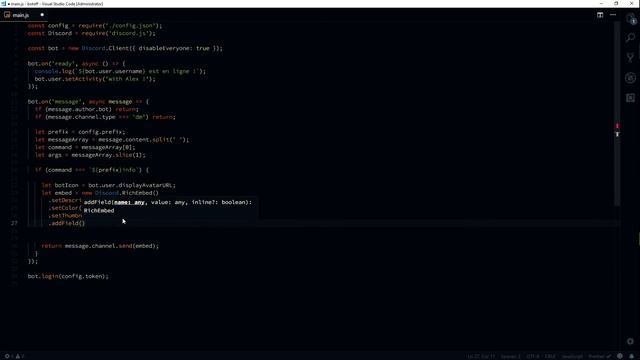Screen dimensions: 640x360
Task: Open the Debug view in the activity bar
Action: click(x=631, y=78)
